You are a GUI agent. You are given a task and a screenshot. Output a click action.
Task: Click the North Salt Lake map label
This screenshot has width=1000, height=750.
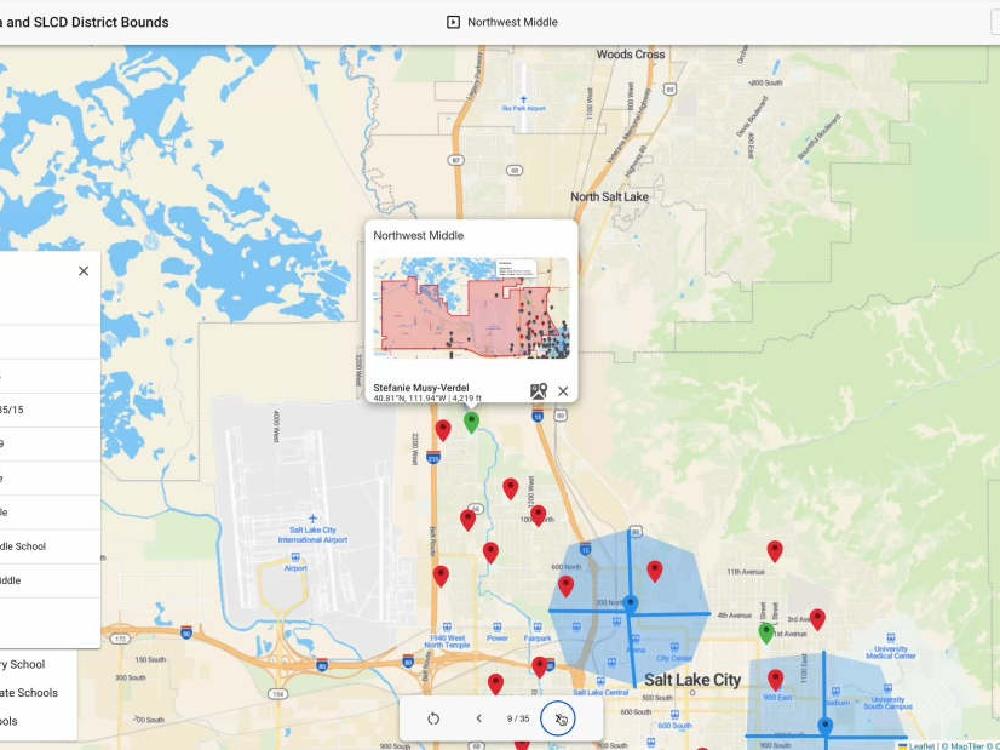[x=609, y=197]
